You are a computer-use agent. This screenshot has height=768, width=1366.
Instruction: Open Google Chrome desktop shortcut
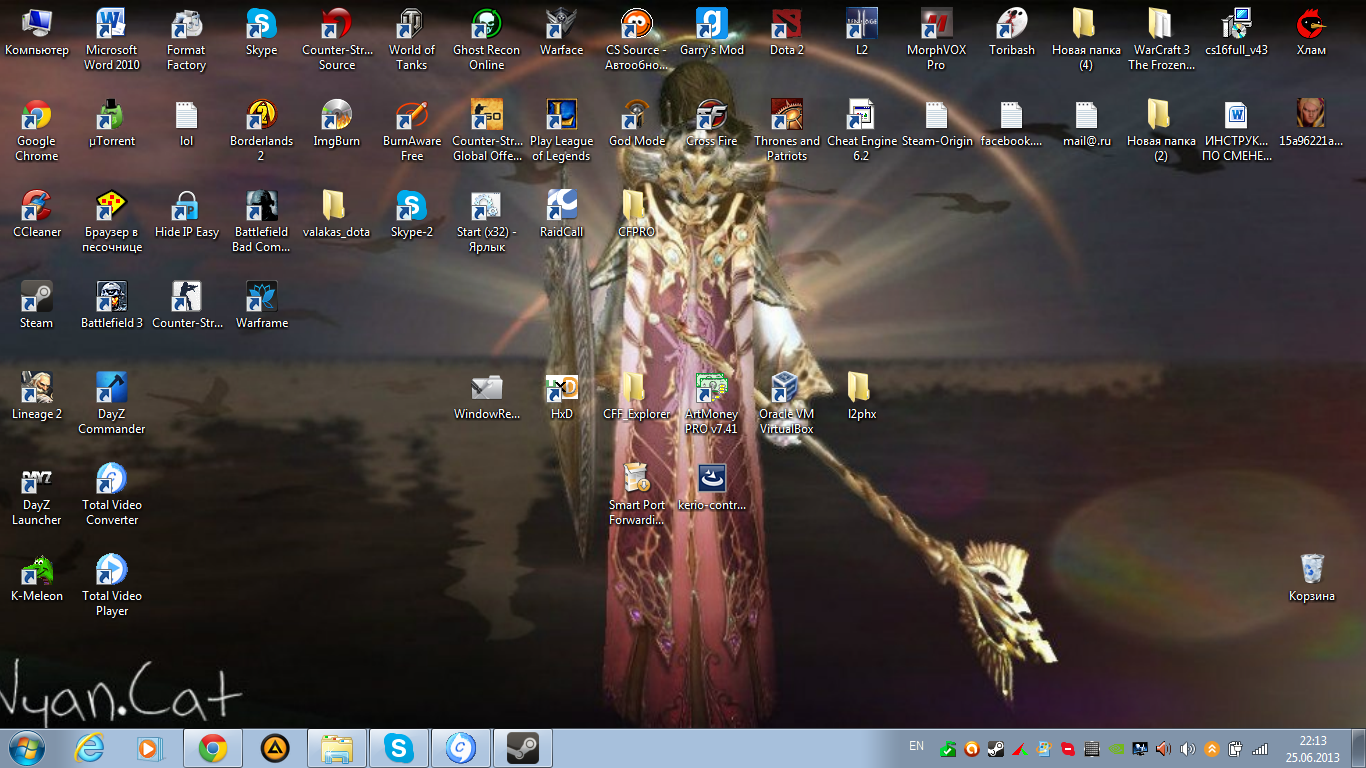[x=37, y=130]
